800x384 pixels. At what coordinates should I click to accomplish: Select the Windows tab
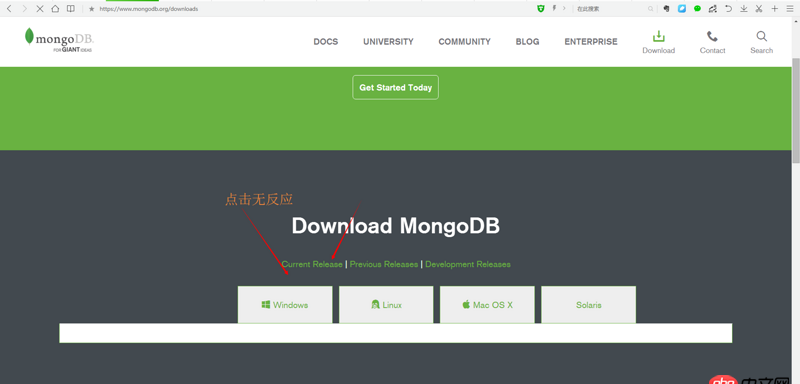click(285, 304)
